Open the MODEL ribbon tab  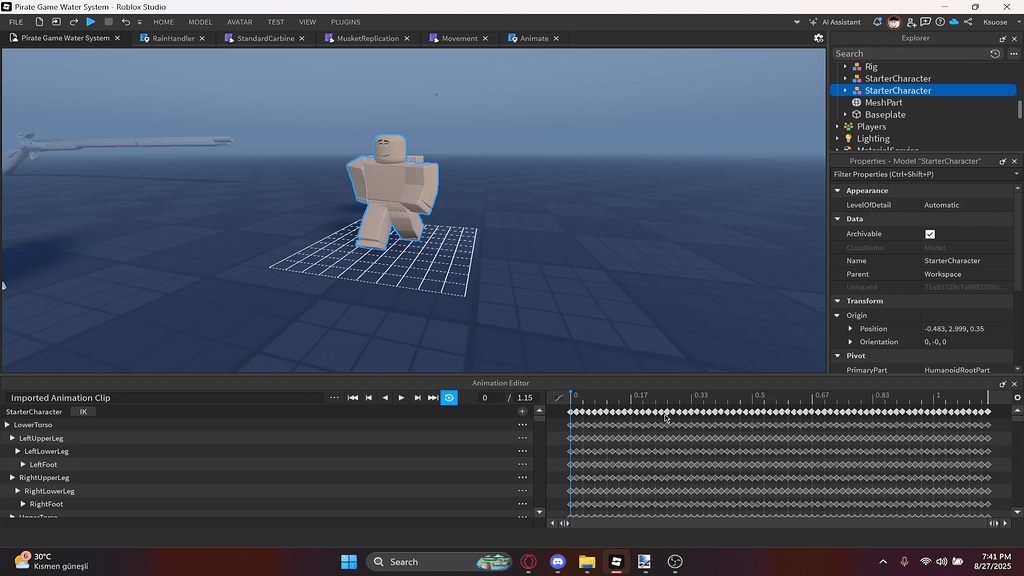200,22
